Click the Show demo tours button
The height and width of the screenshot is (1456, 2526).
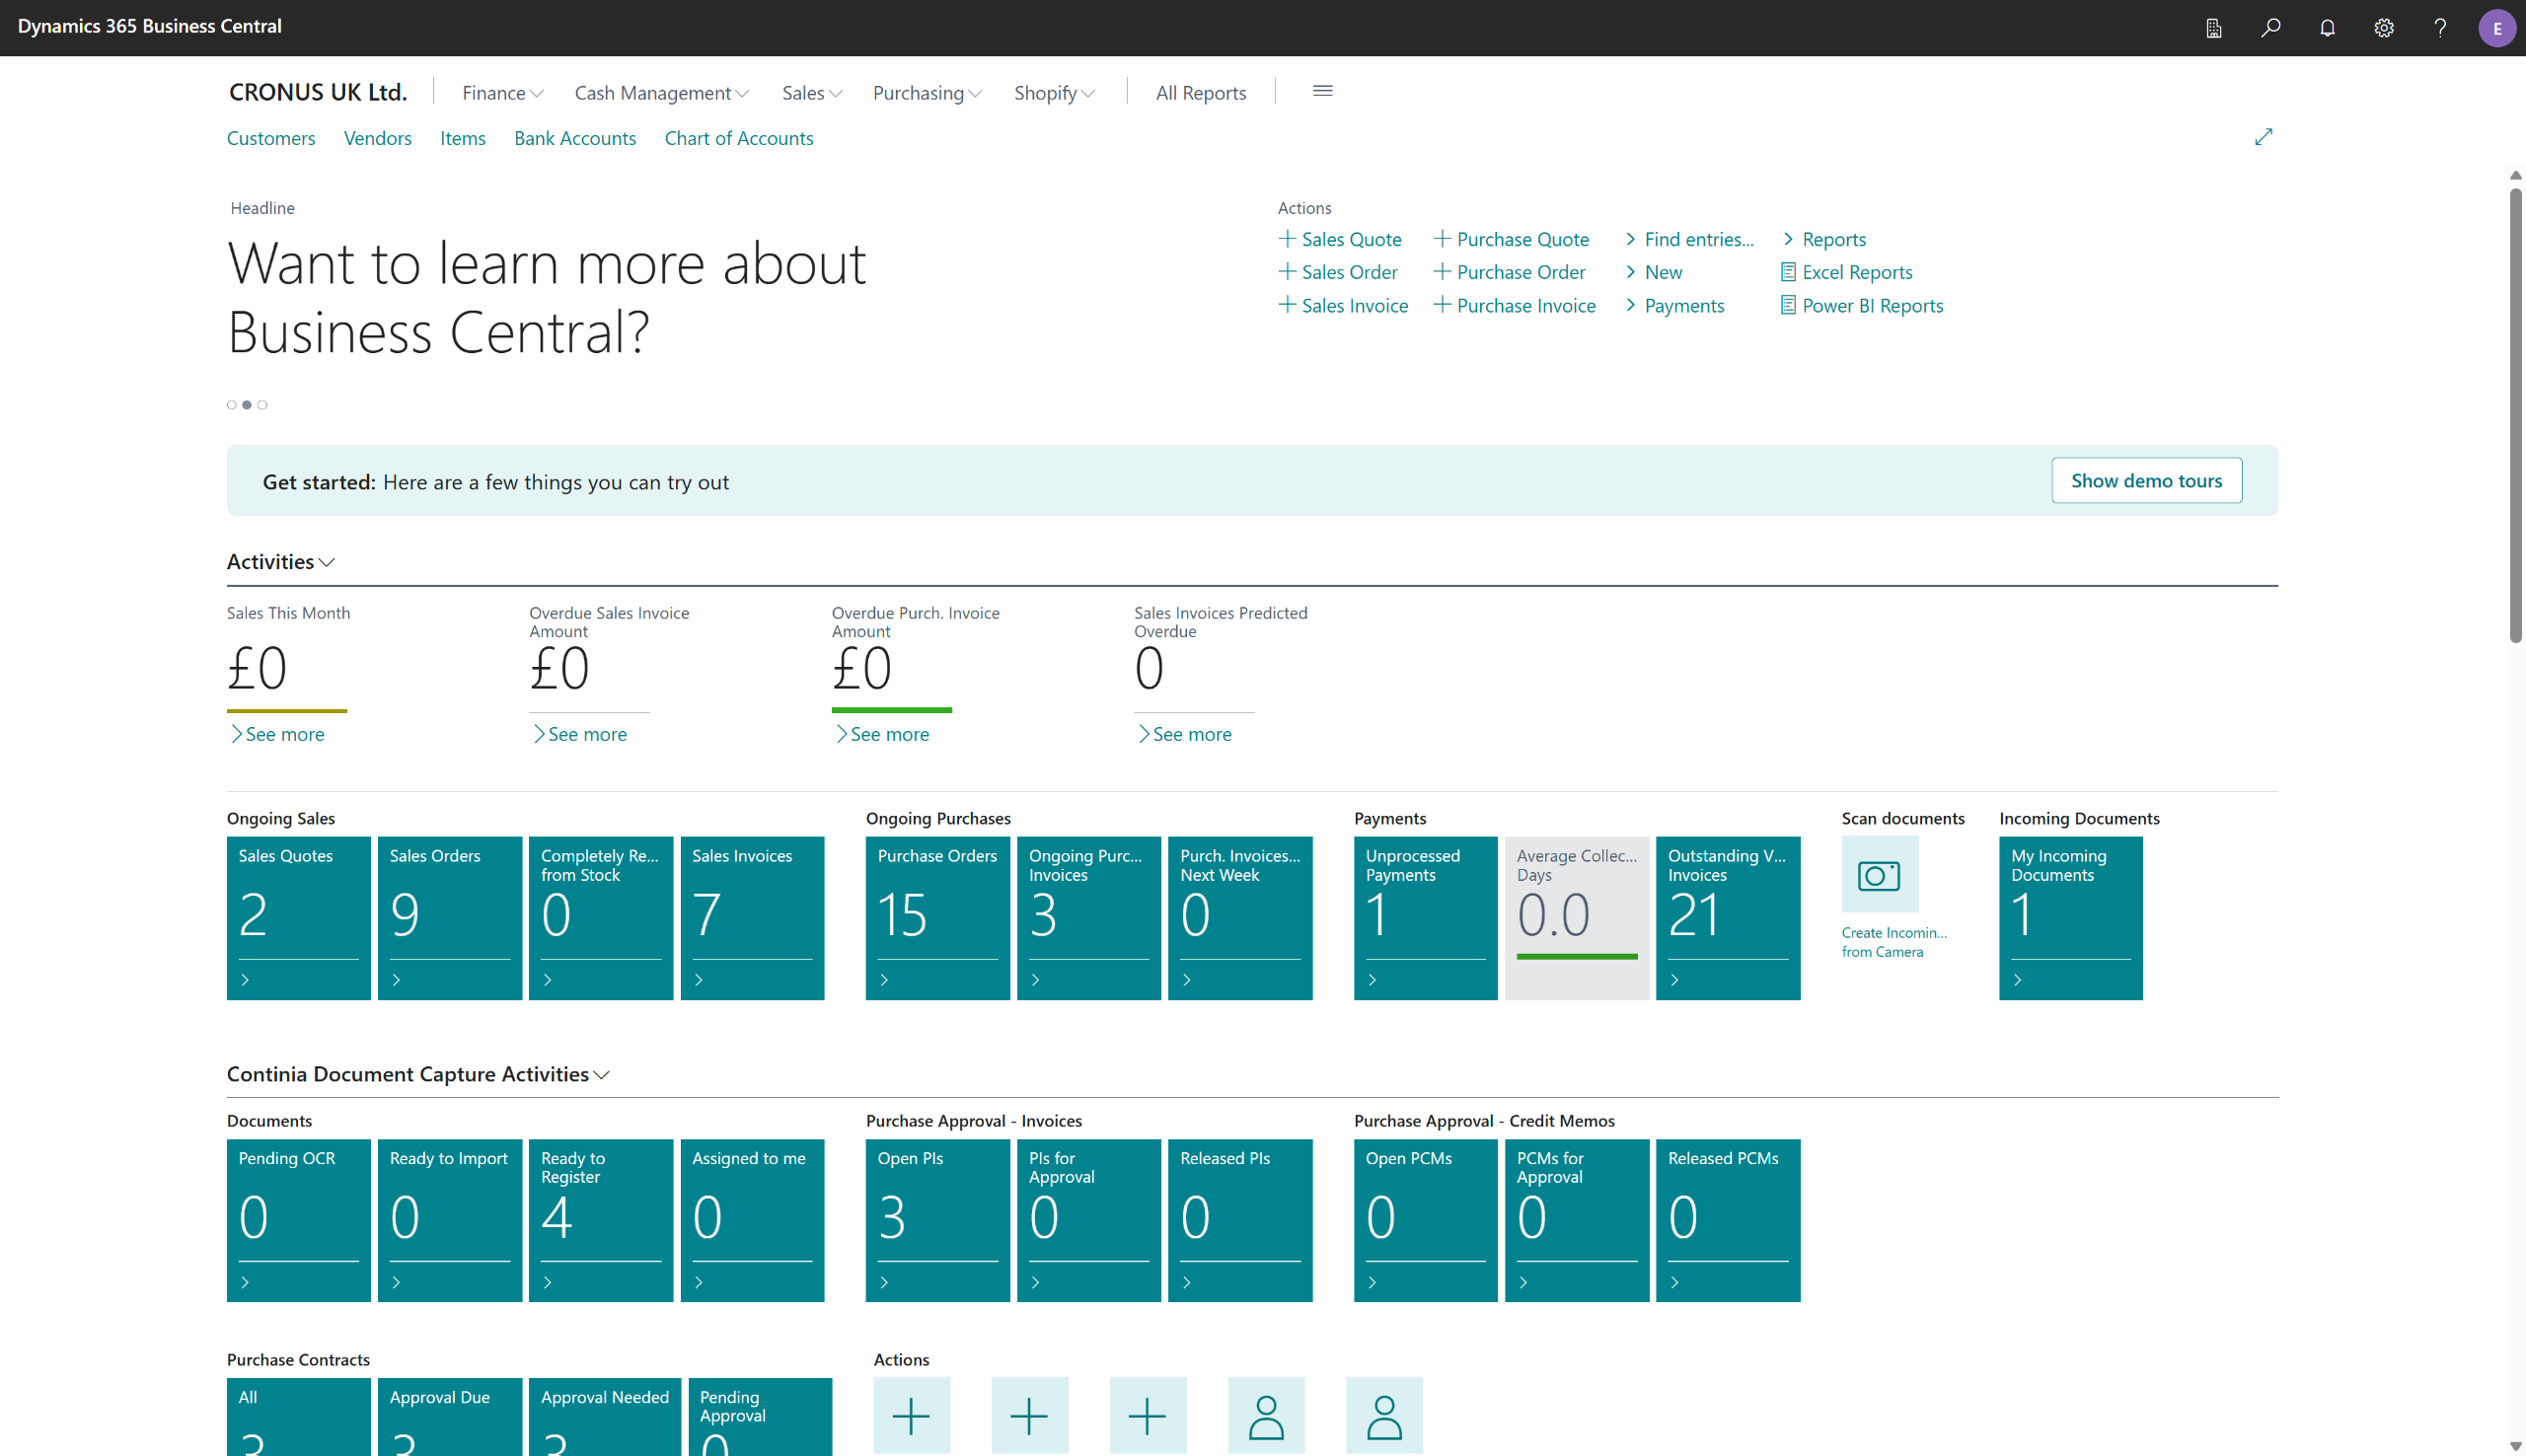pos(2146,481)
